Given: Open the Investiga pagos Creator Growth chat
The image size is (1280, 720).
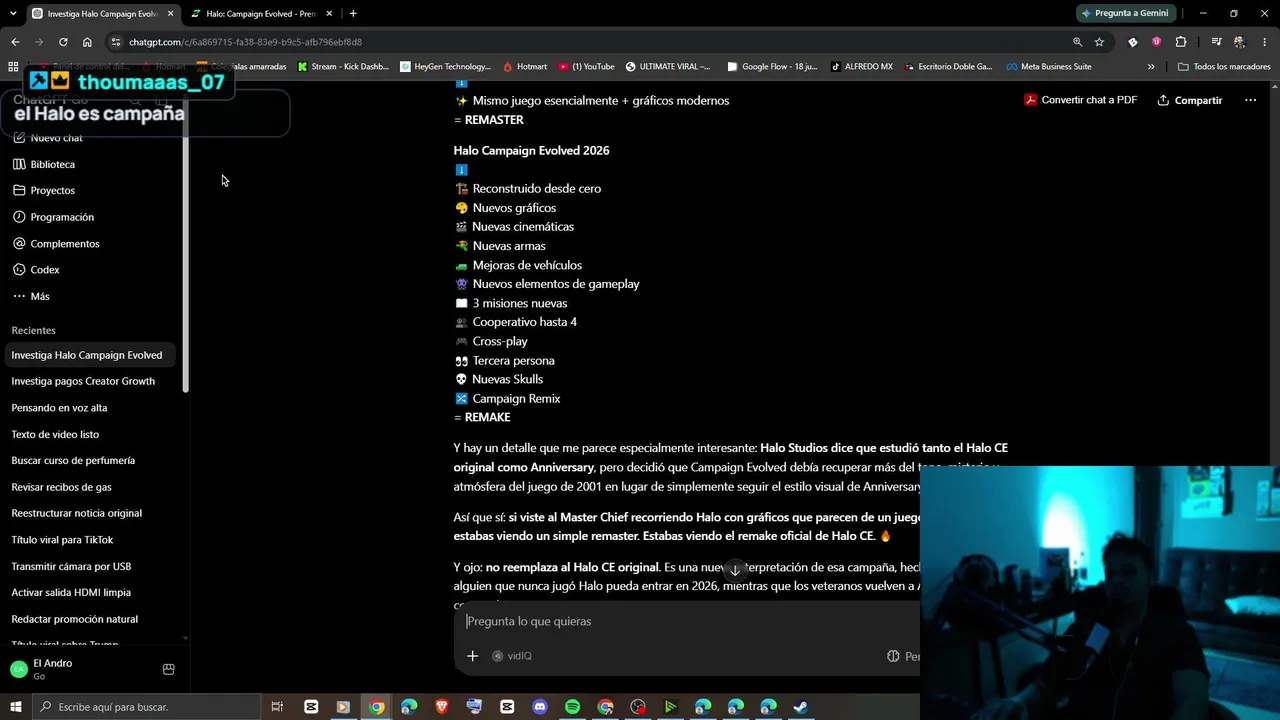Looking at the screenshot, I should 90,381.
